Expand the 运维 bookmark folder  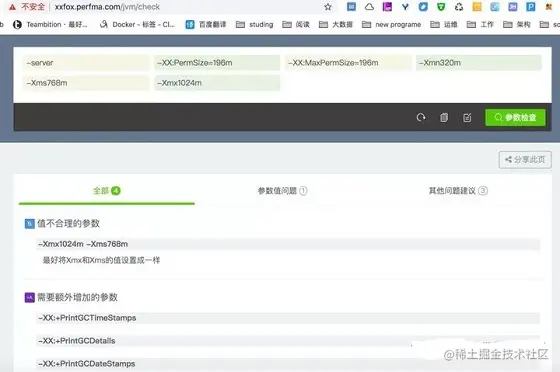coord(444,24)
